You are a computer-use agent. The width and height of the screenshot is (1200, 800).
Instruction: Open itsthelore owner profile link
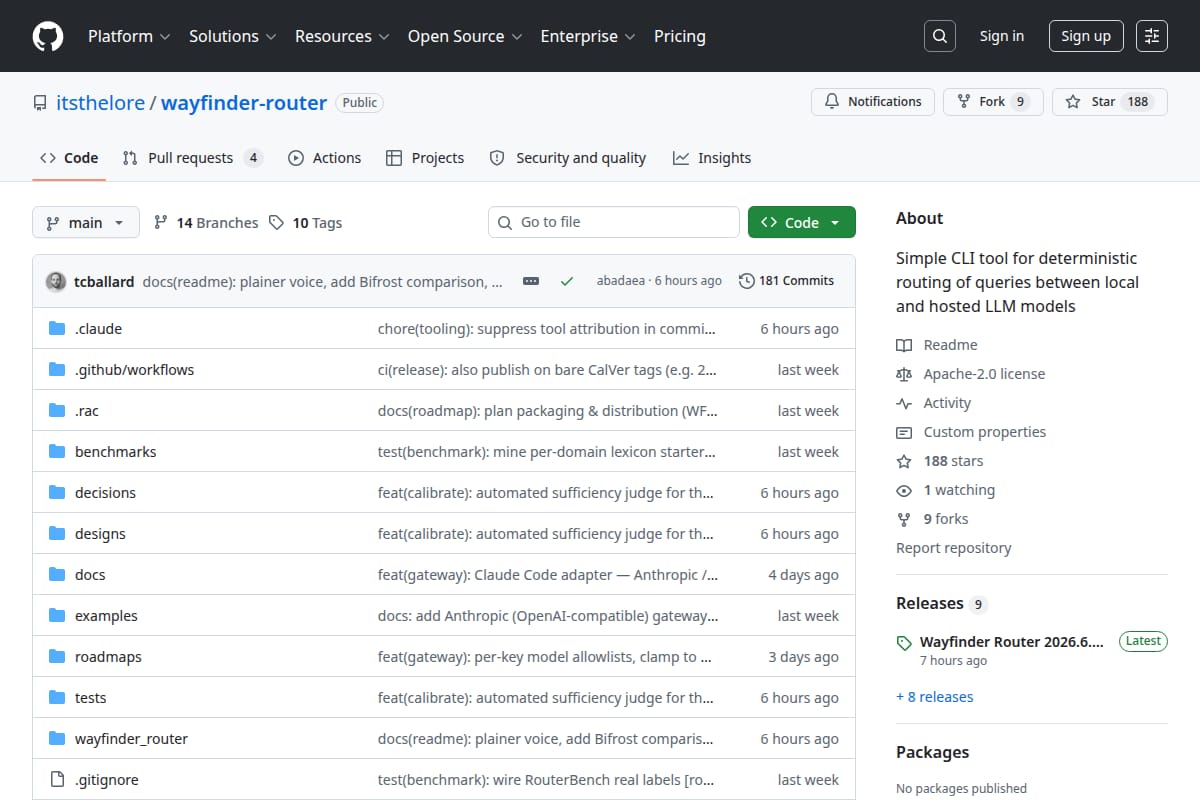[100, 103]
